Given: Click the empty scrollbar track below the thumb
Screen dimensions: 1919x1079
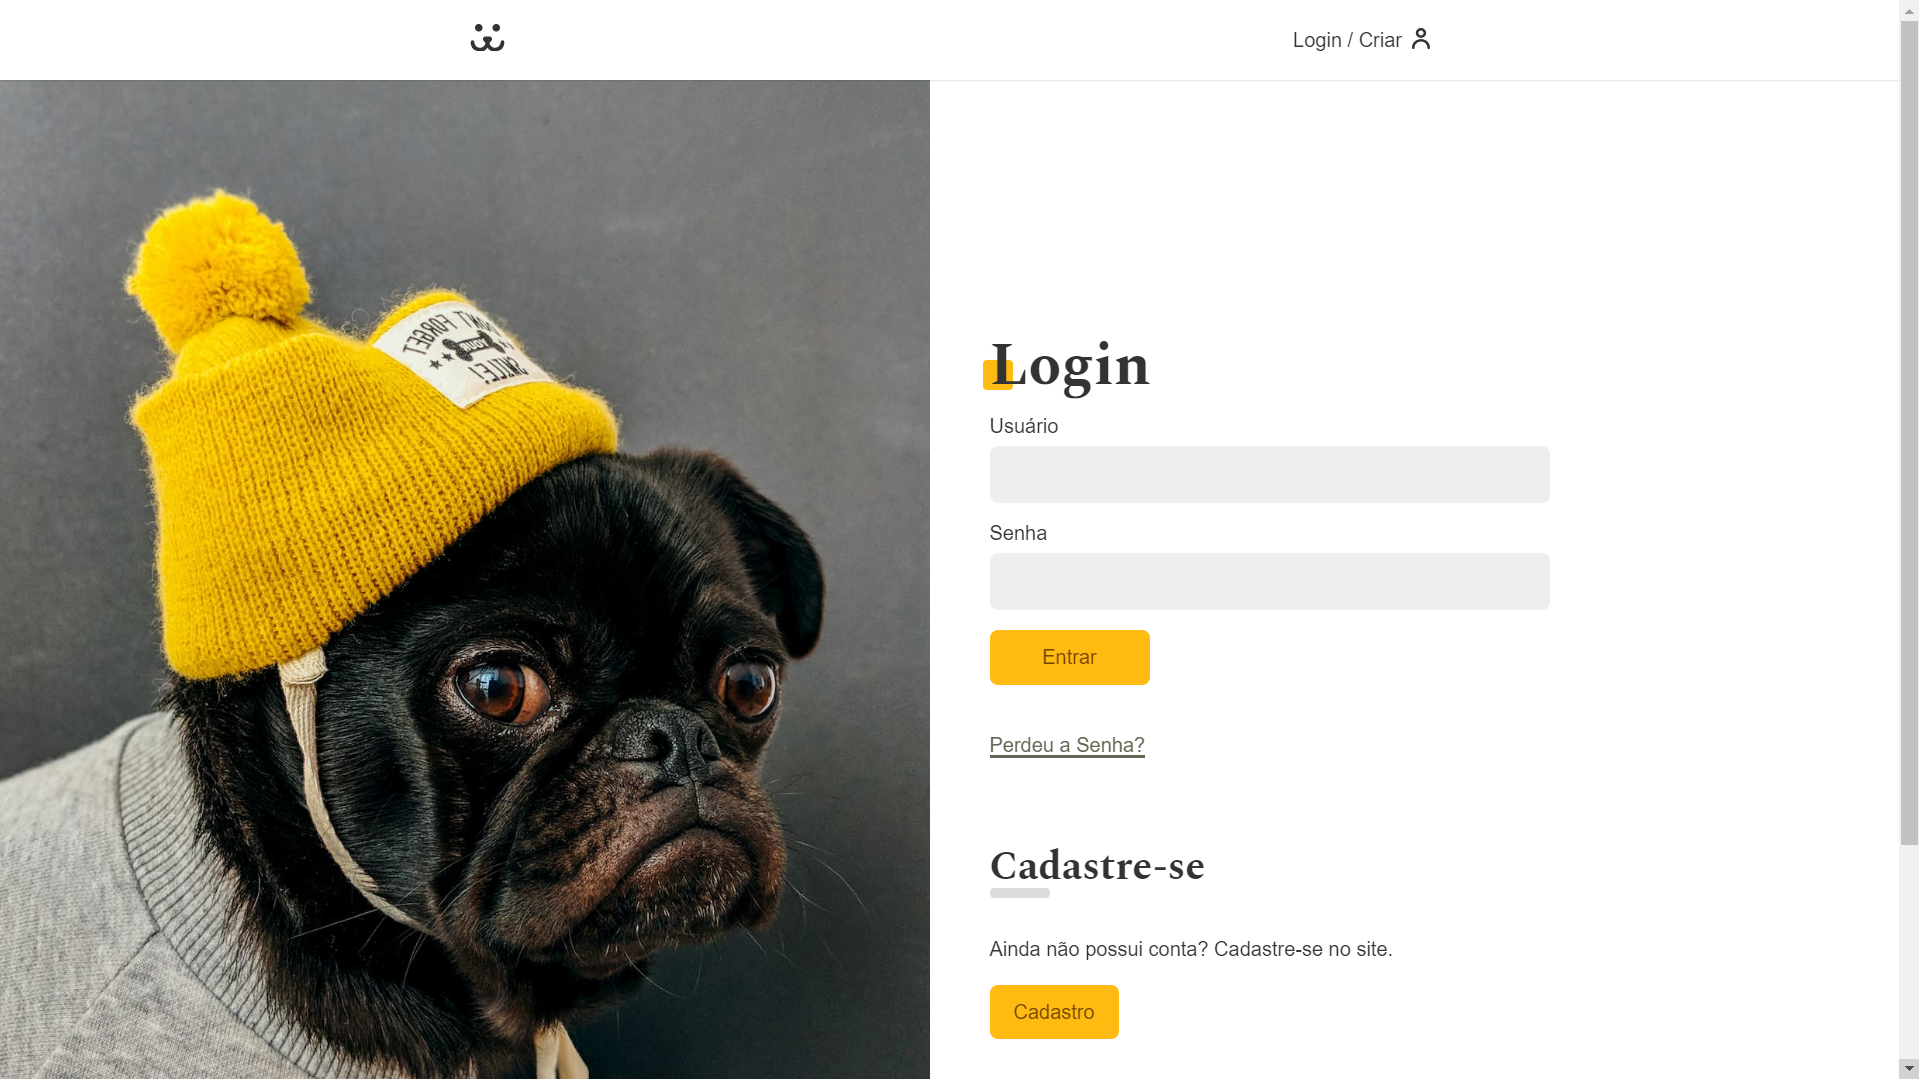Looking at the screenshot, I should point(1908,950).
